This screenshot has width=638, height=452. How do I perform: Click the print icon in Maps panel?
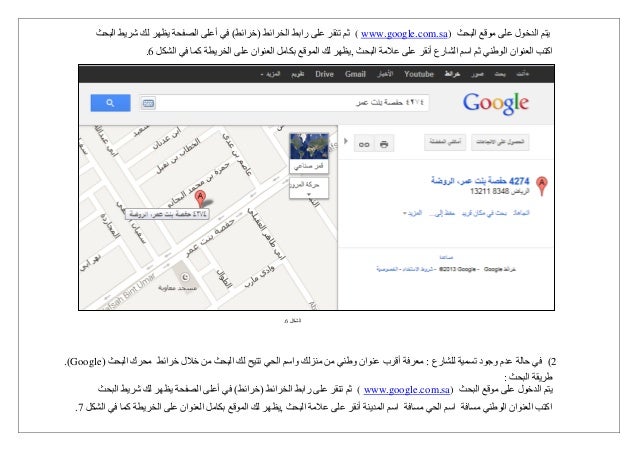[x=384, y=144]
